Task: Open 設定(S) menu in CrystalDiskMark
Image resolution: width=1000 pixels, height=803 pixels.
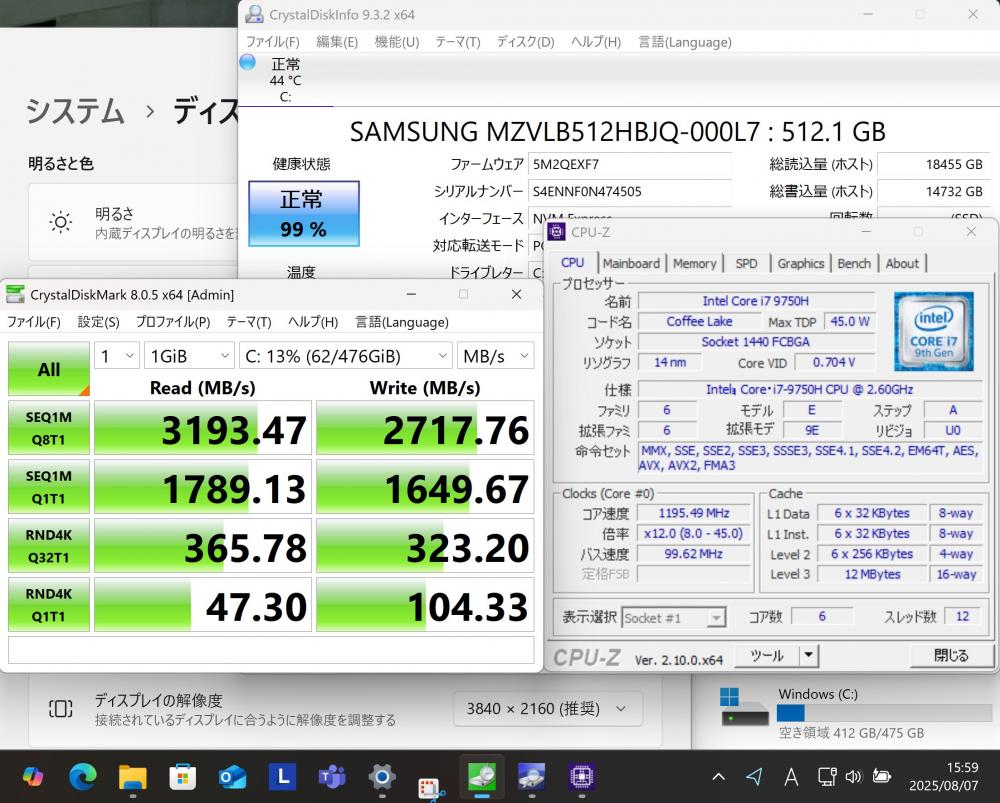Action: coord(98,322)
